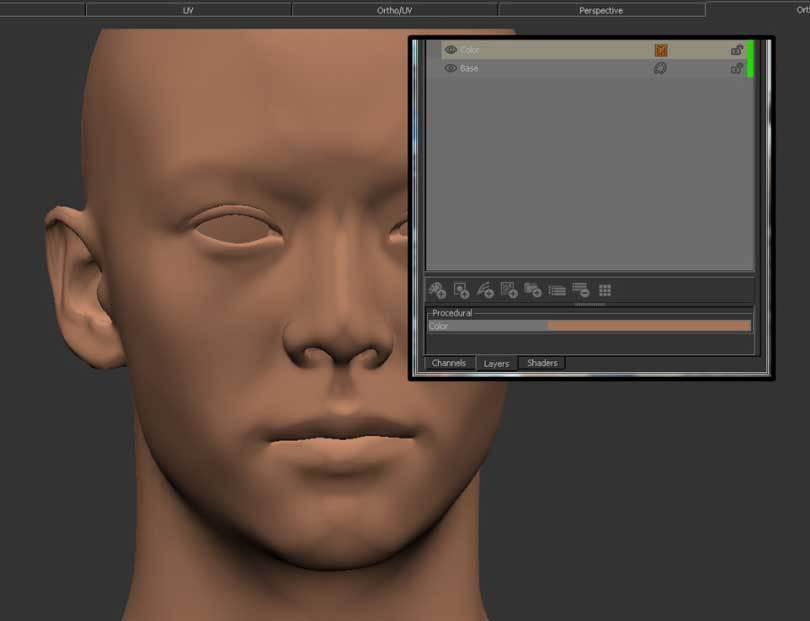Switch to the Layers tab
Image resolution: width=810 pixels, height=621 pixels.
tap(496, 363)
